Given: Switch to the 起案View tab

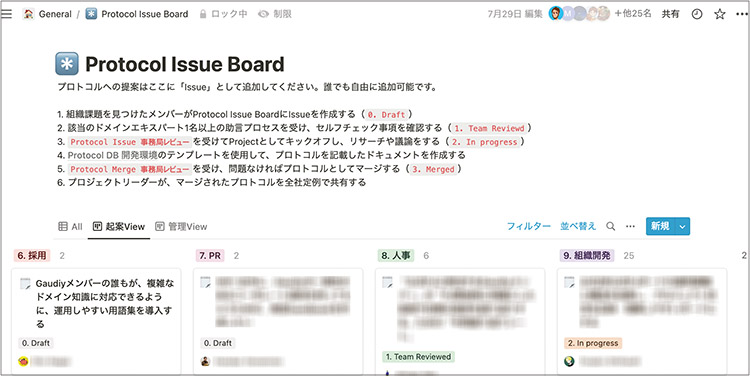Looking at the screenshot, I should pyautogui.click(x=119, y=227).
